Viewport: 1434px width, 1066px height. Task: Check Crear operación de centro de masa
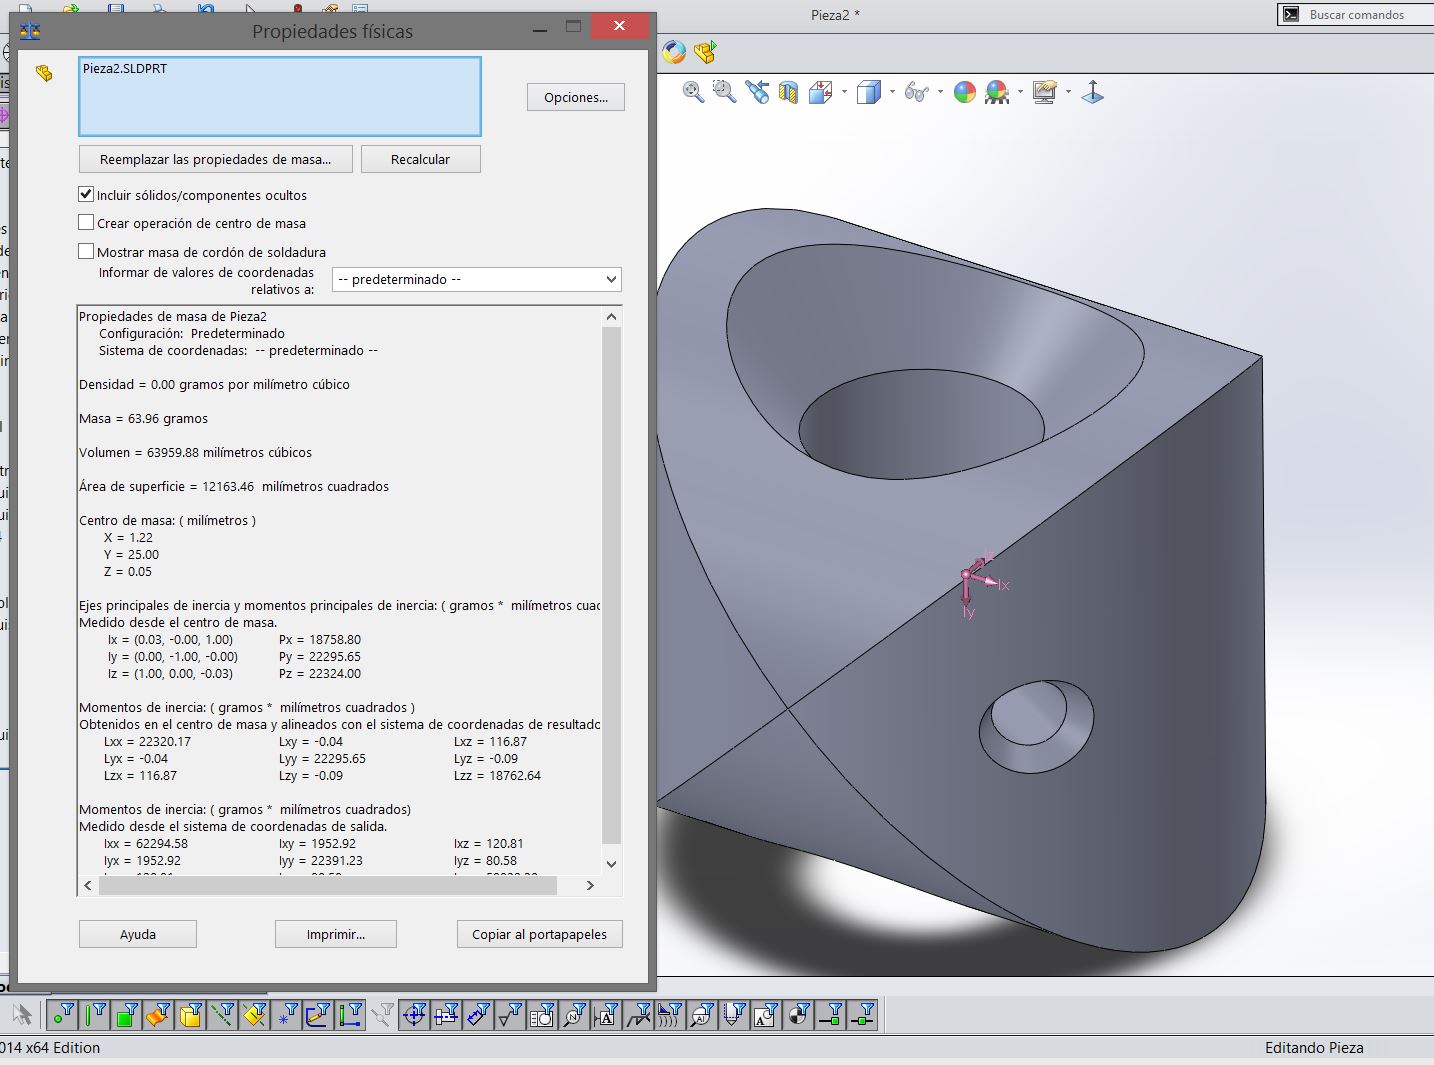86,222
